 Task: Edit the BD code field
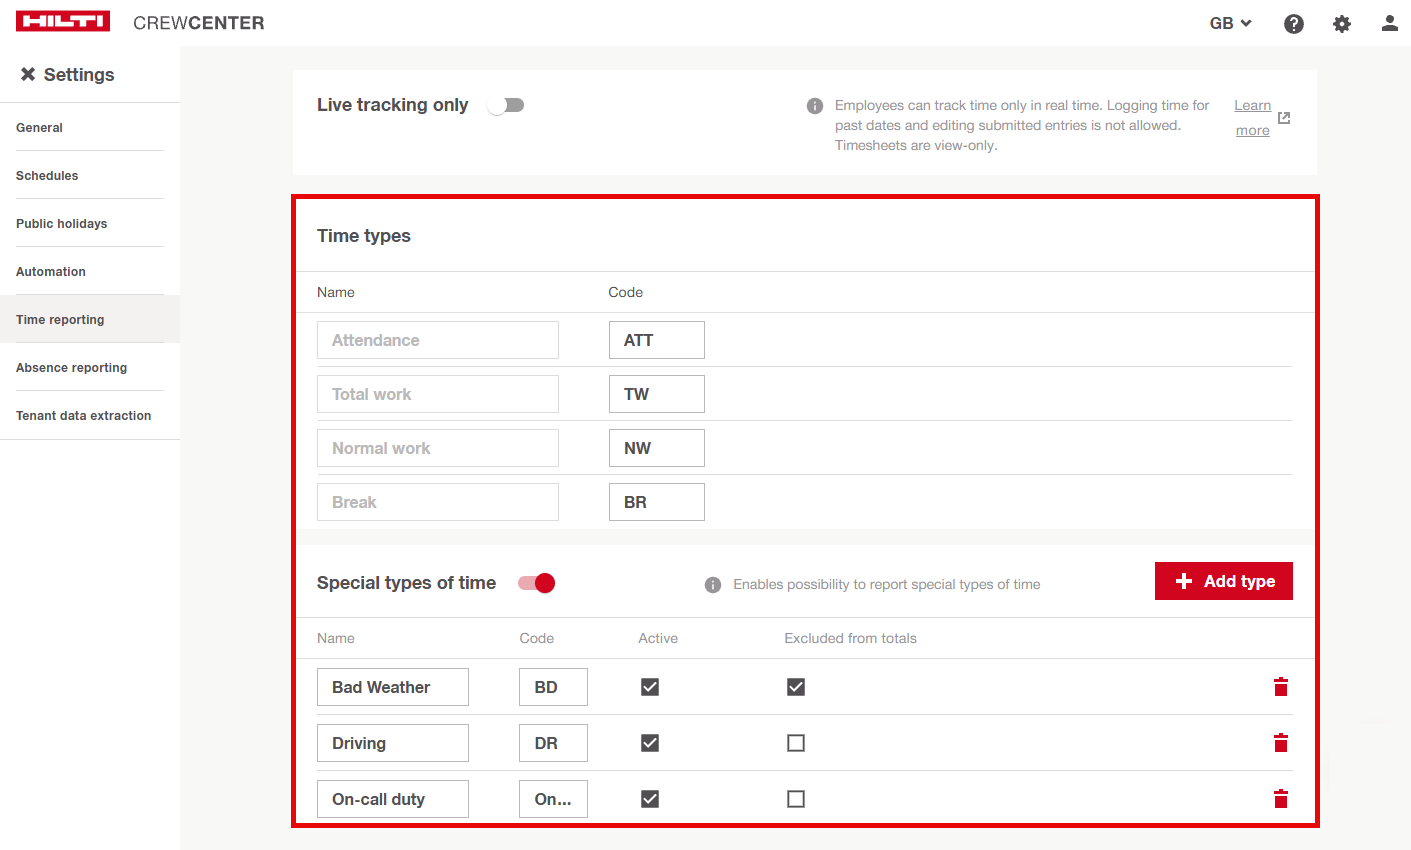(553, 687)
